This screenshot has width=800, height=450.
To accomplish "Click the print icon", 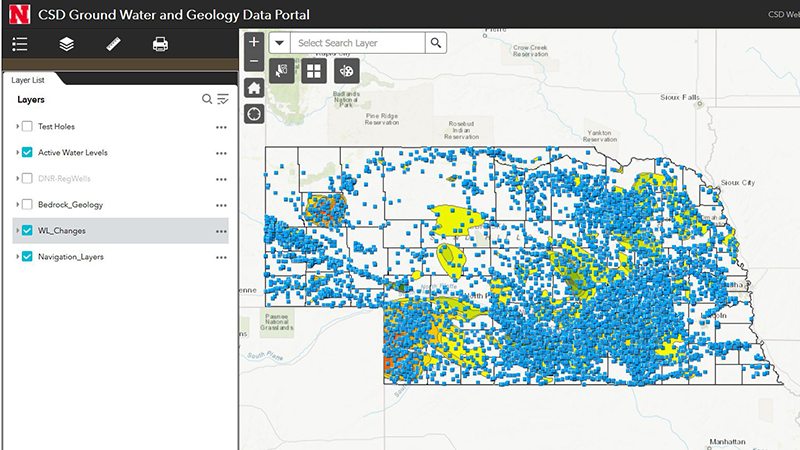I will [160, 44].
